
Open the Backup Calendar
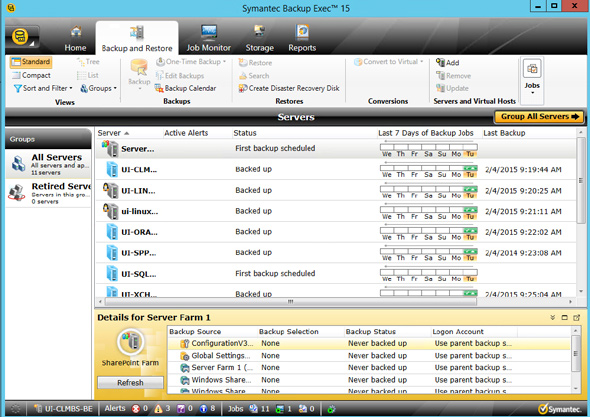click(186, 88)
